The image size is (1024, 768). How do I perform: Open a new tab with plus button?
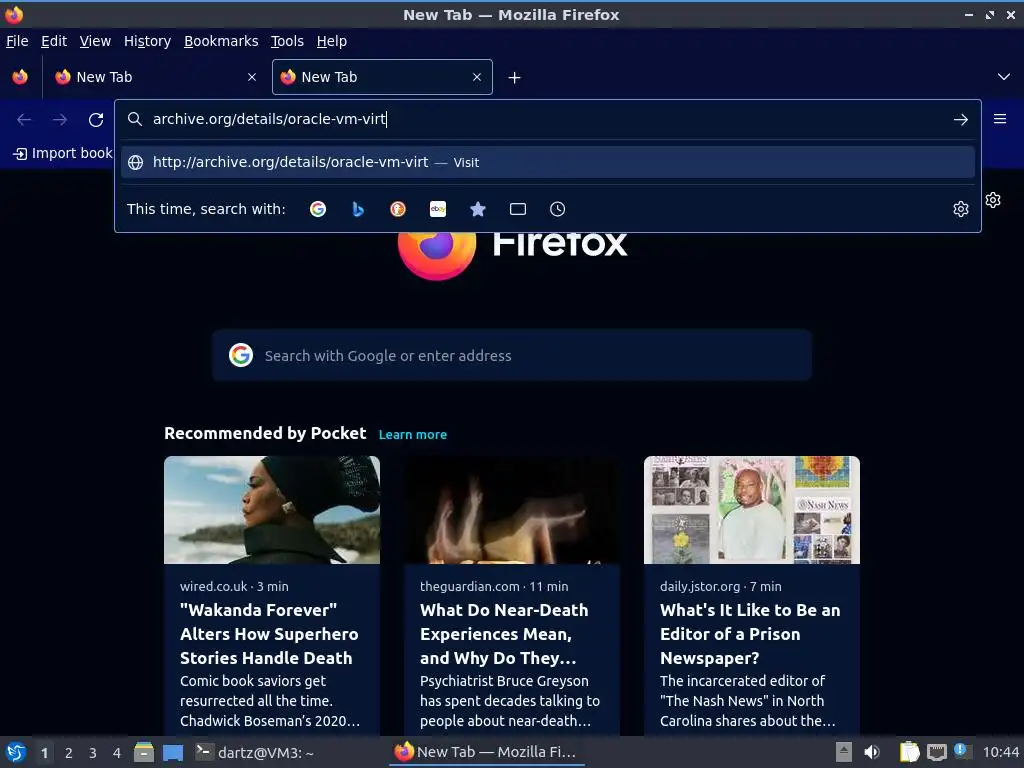pos(515,78)
